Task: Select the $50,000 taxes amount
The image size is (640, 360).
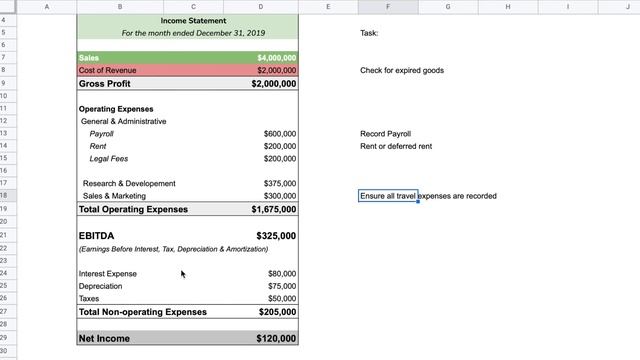Action: [x=282, y=299]
